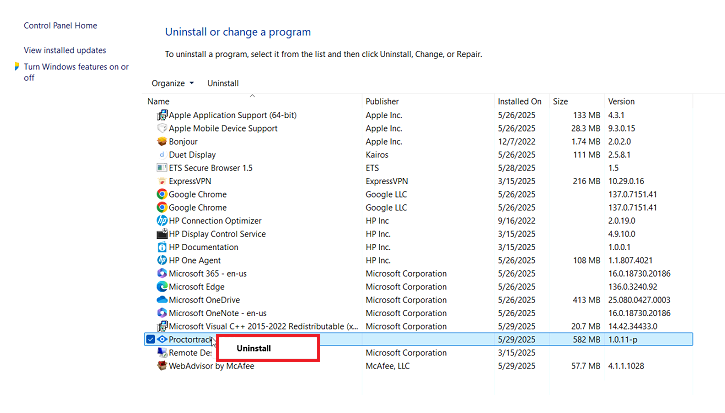
Task: Click the first Google Chrome icon
Action: [162, 194]
